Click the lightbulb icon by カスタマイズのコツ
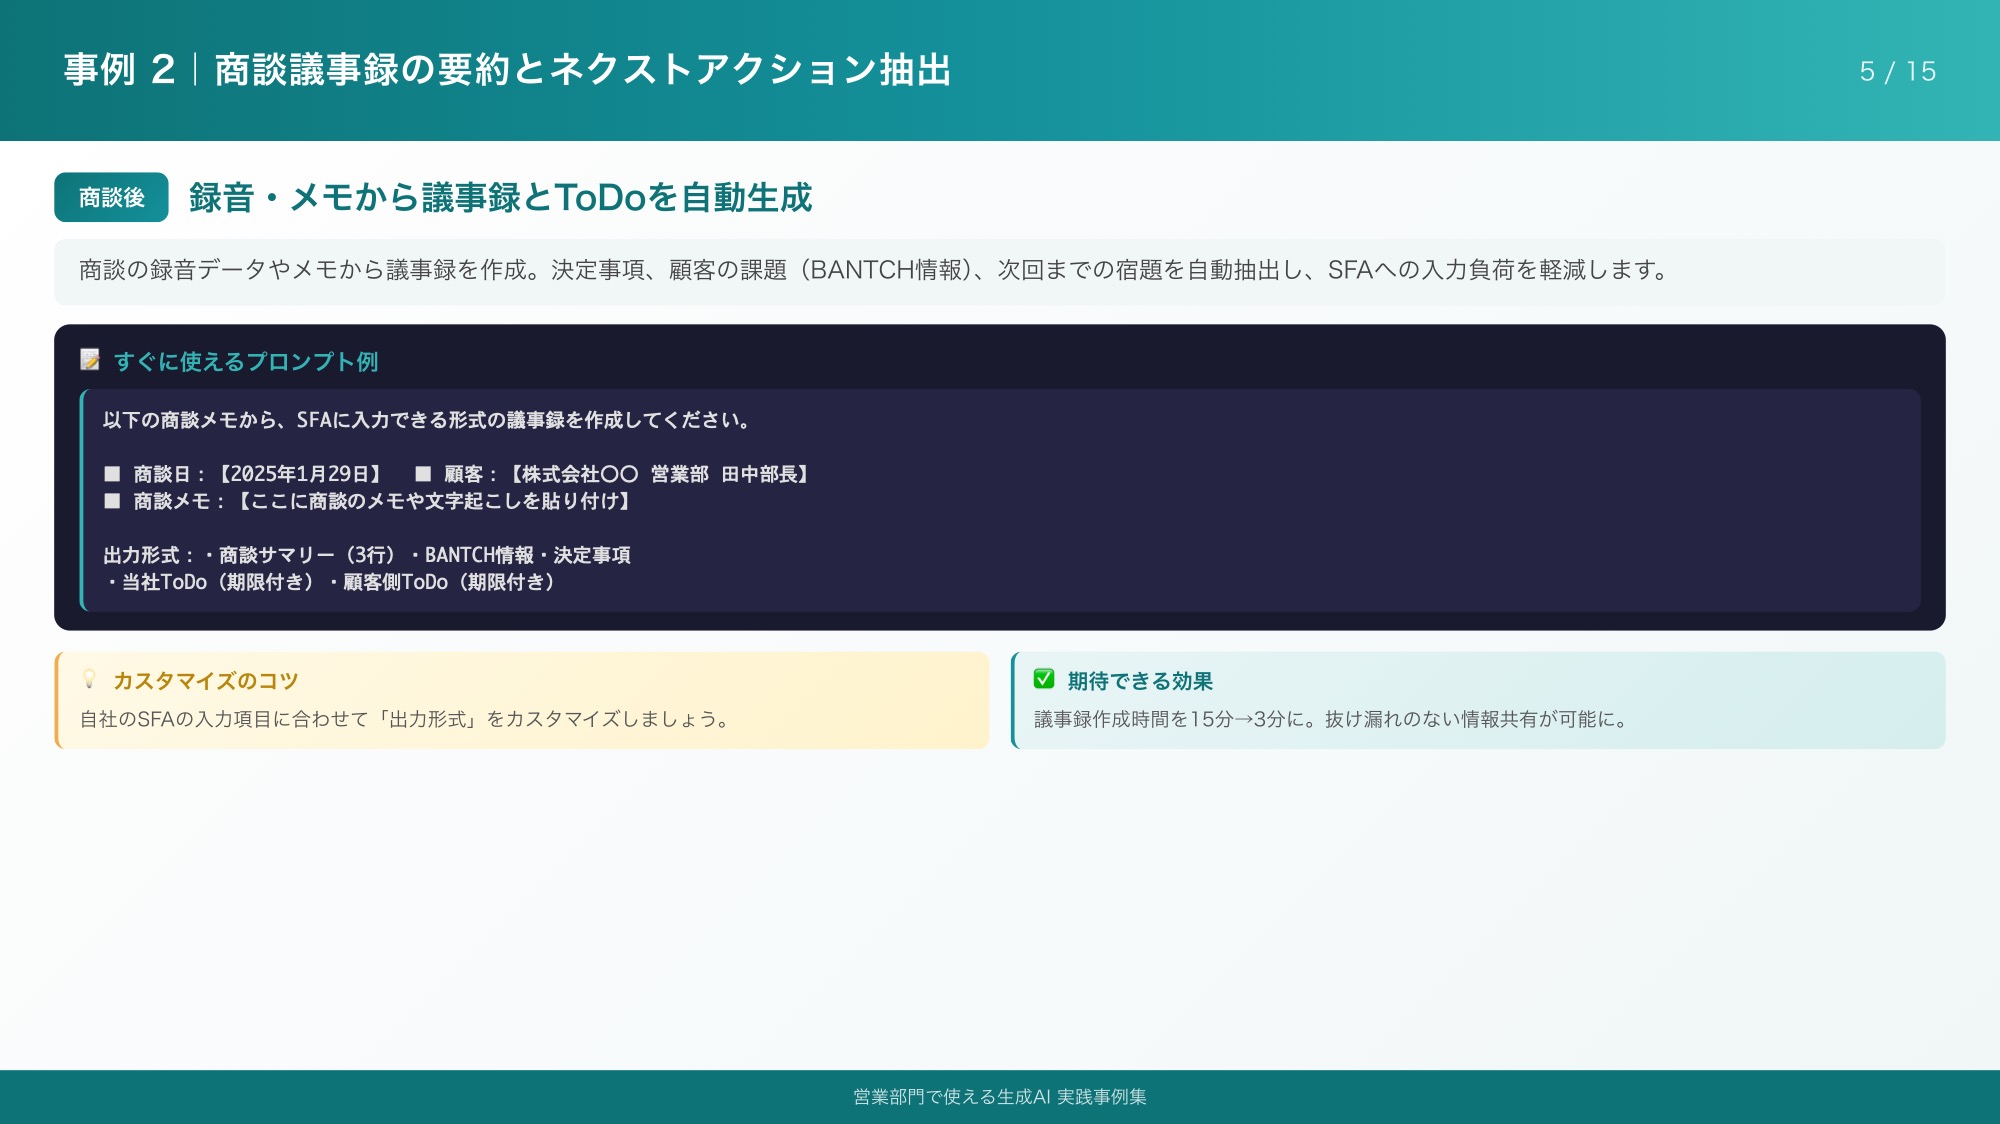The width and height of the screenshot is (2000, 1124). pyautogui.click(x=89, y=679)
